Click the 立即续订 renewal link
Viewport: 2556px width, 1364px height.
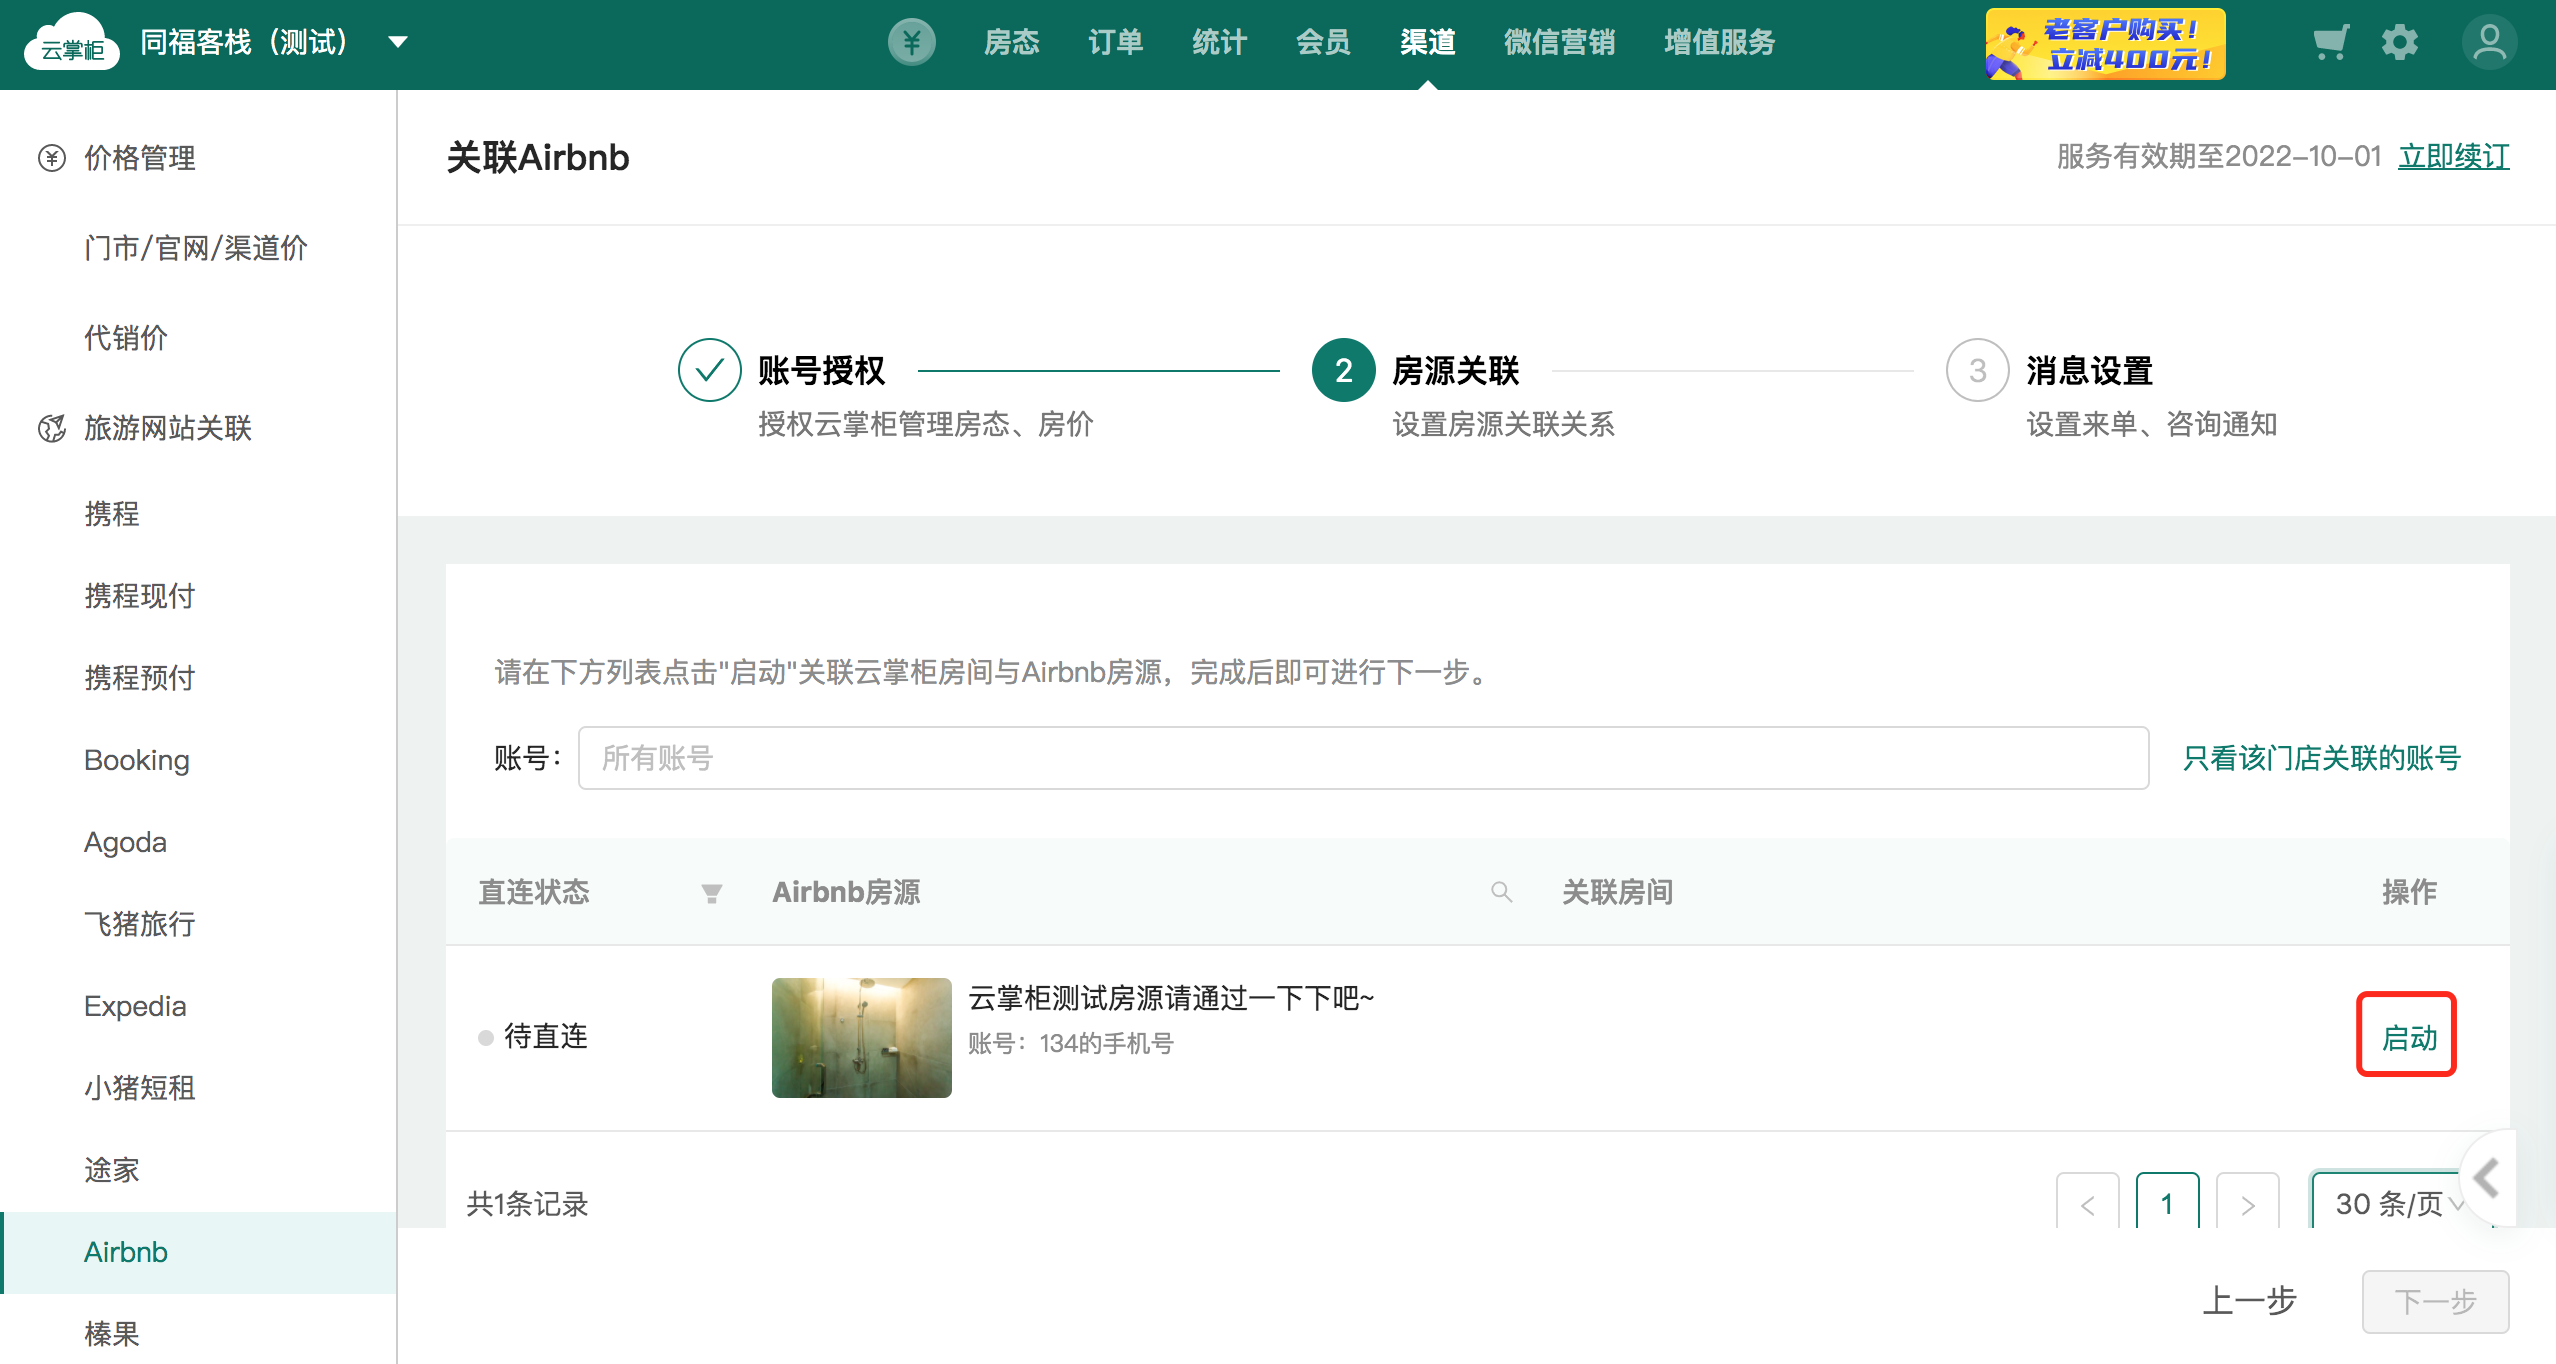tap(2453, 156)
